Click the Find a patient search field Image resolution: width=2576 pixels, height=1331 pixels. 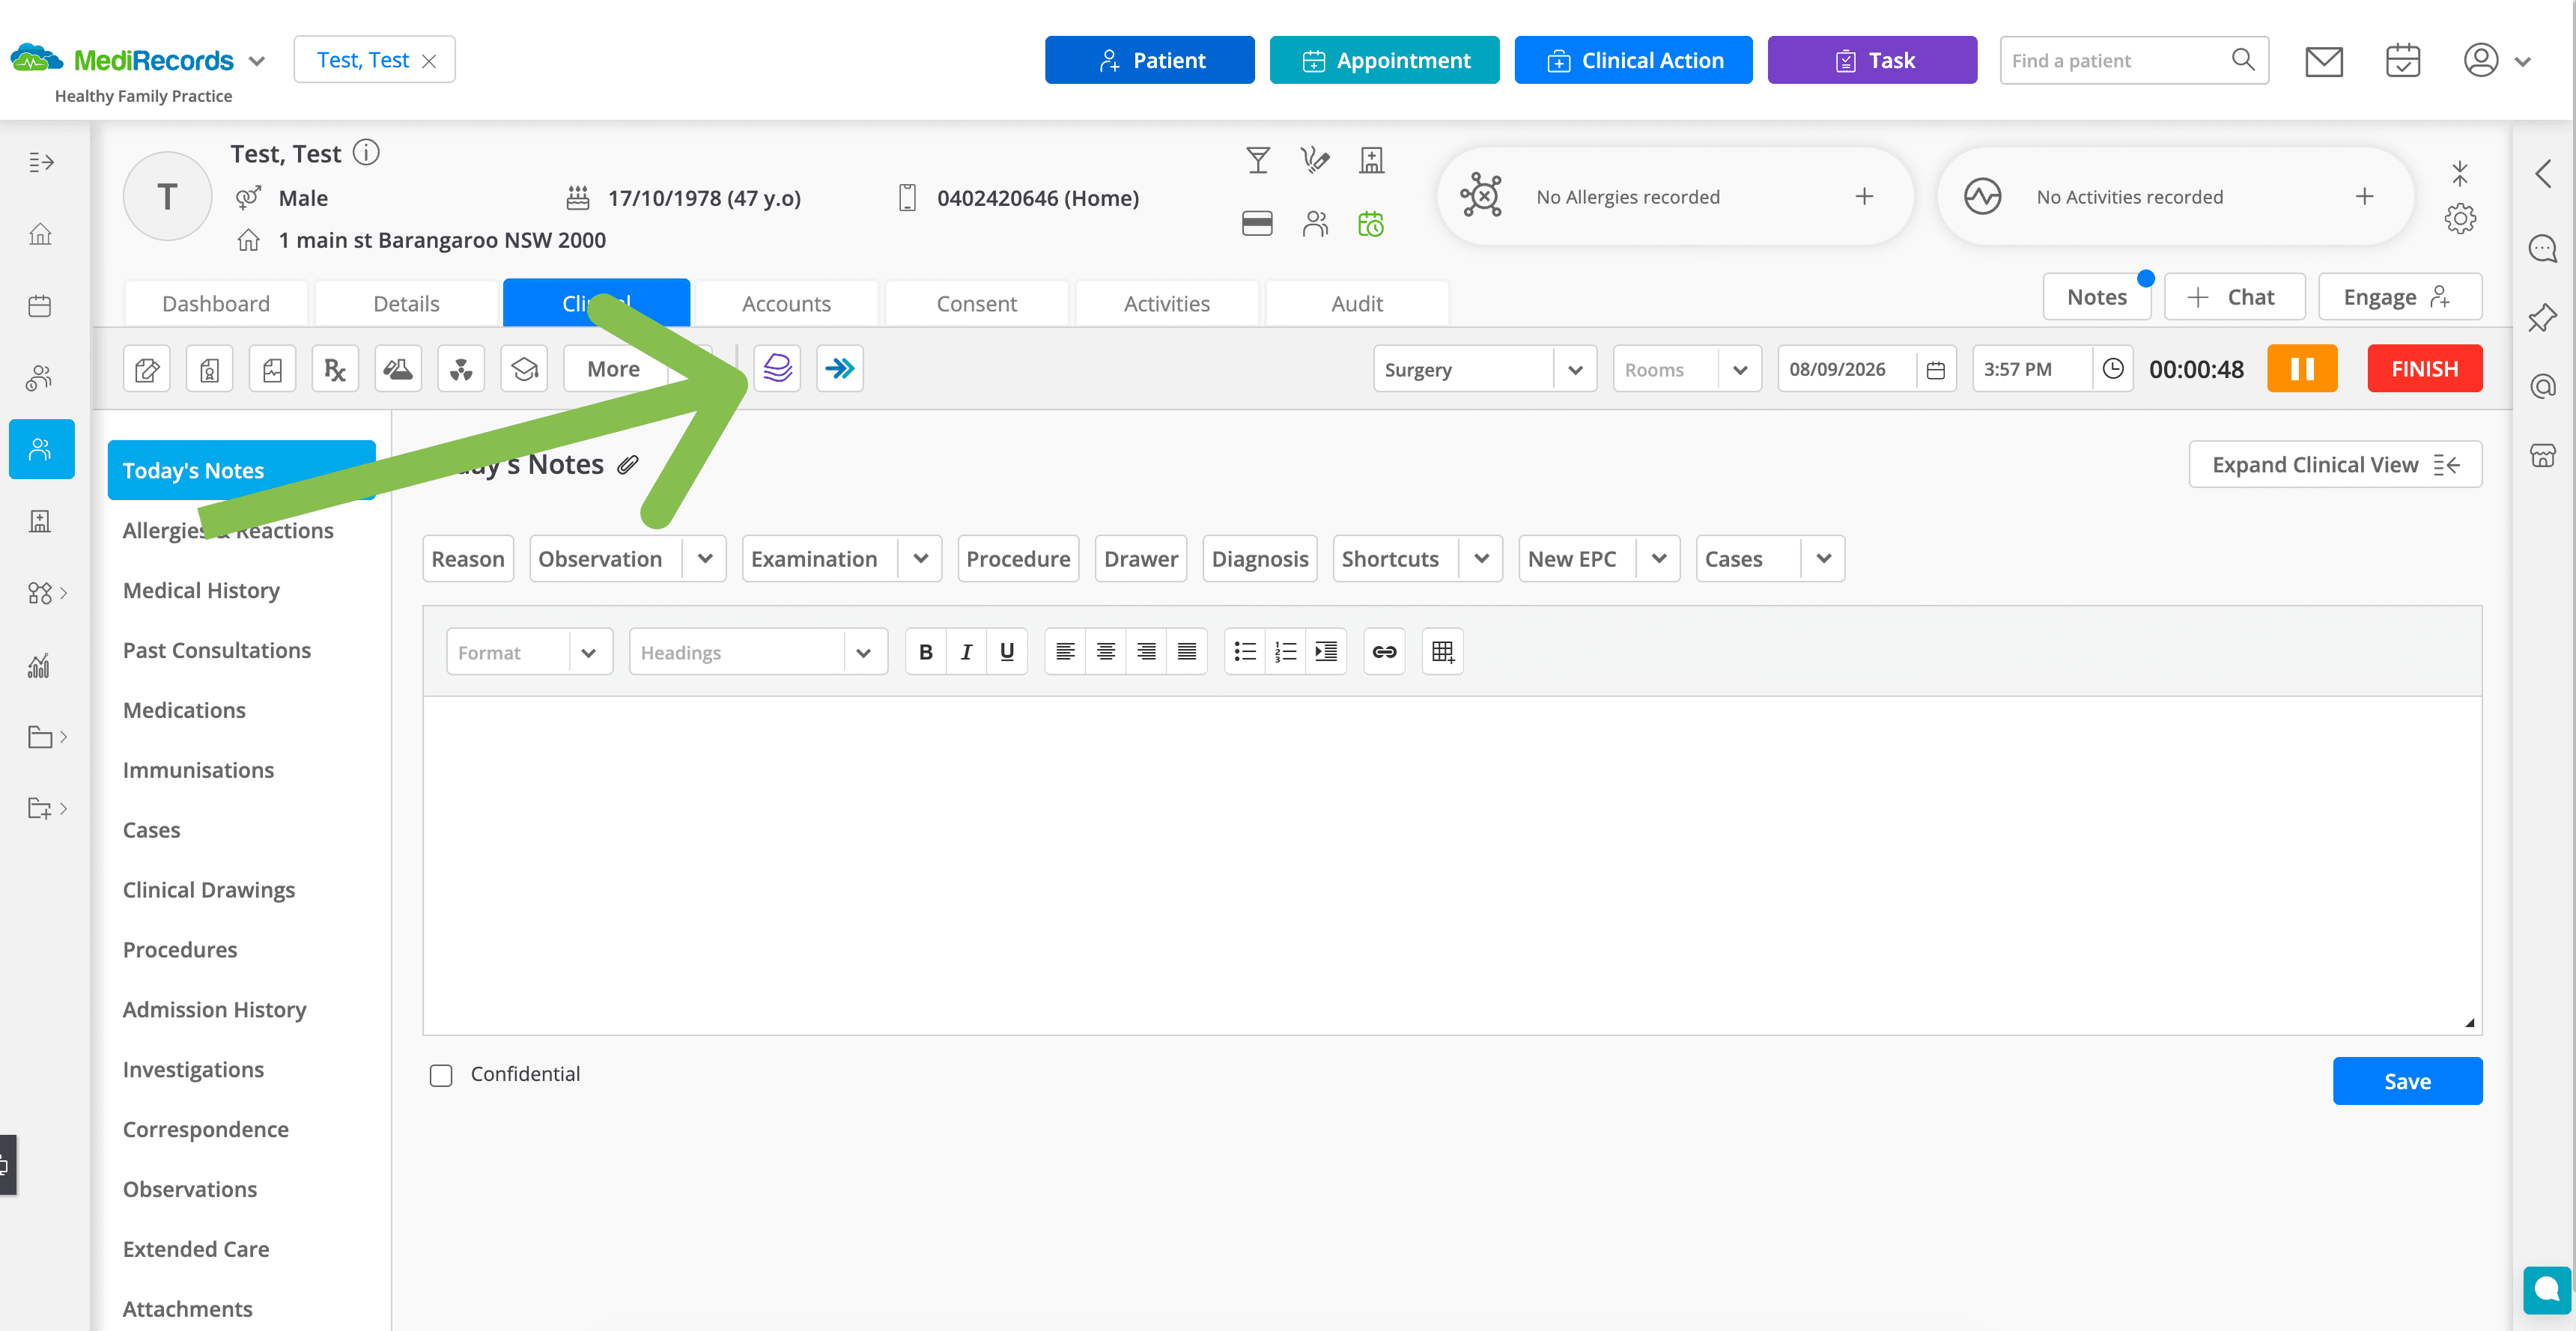click(2134, 60)
